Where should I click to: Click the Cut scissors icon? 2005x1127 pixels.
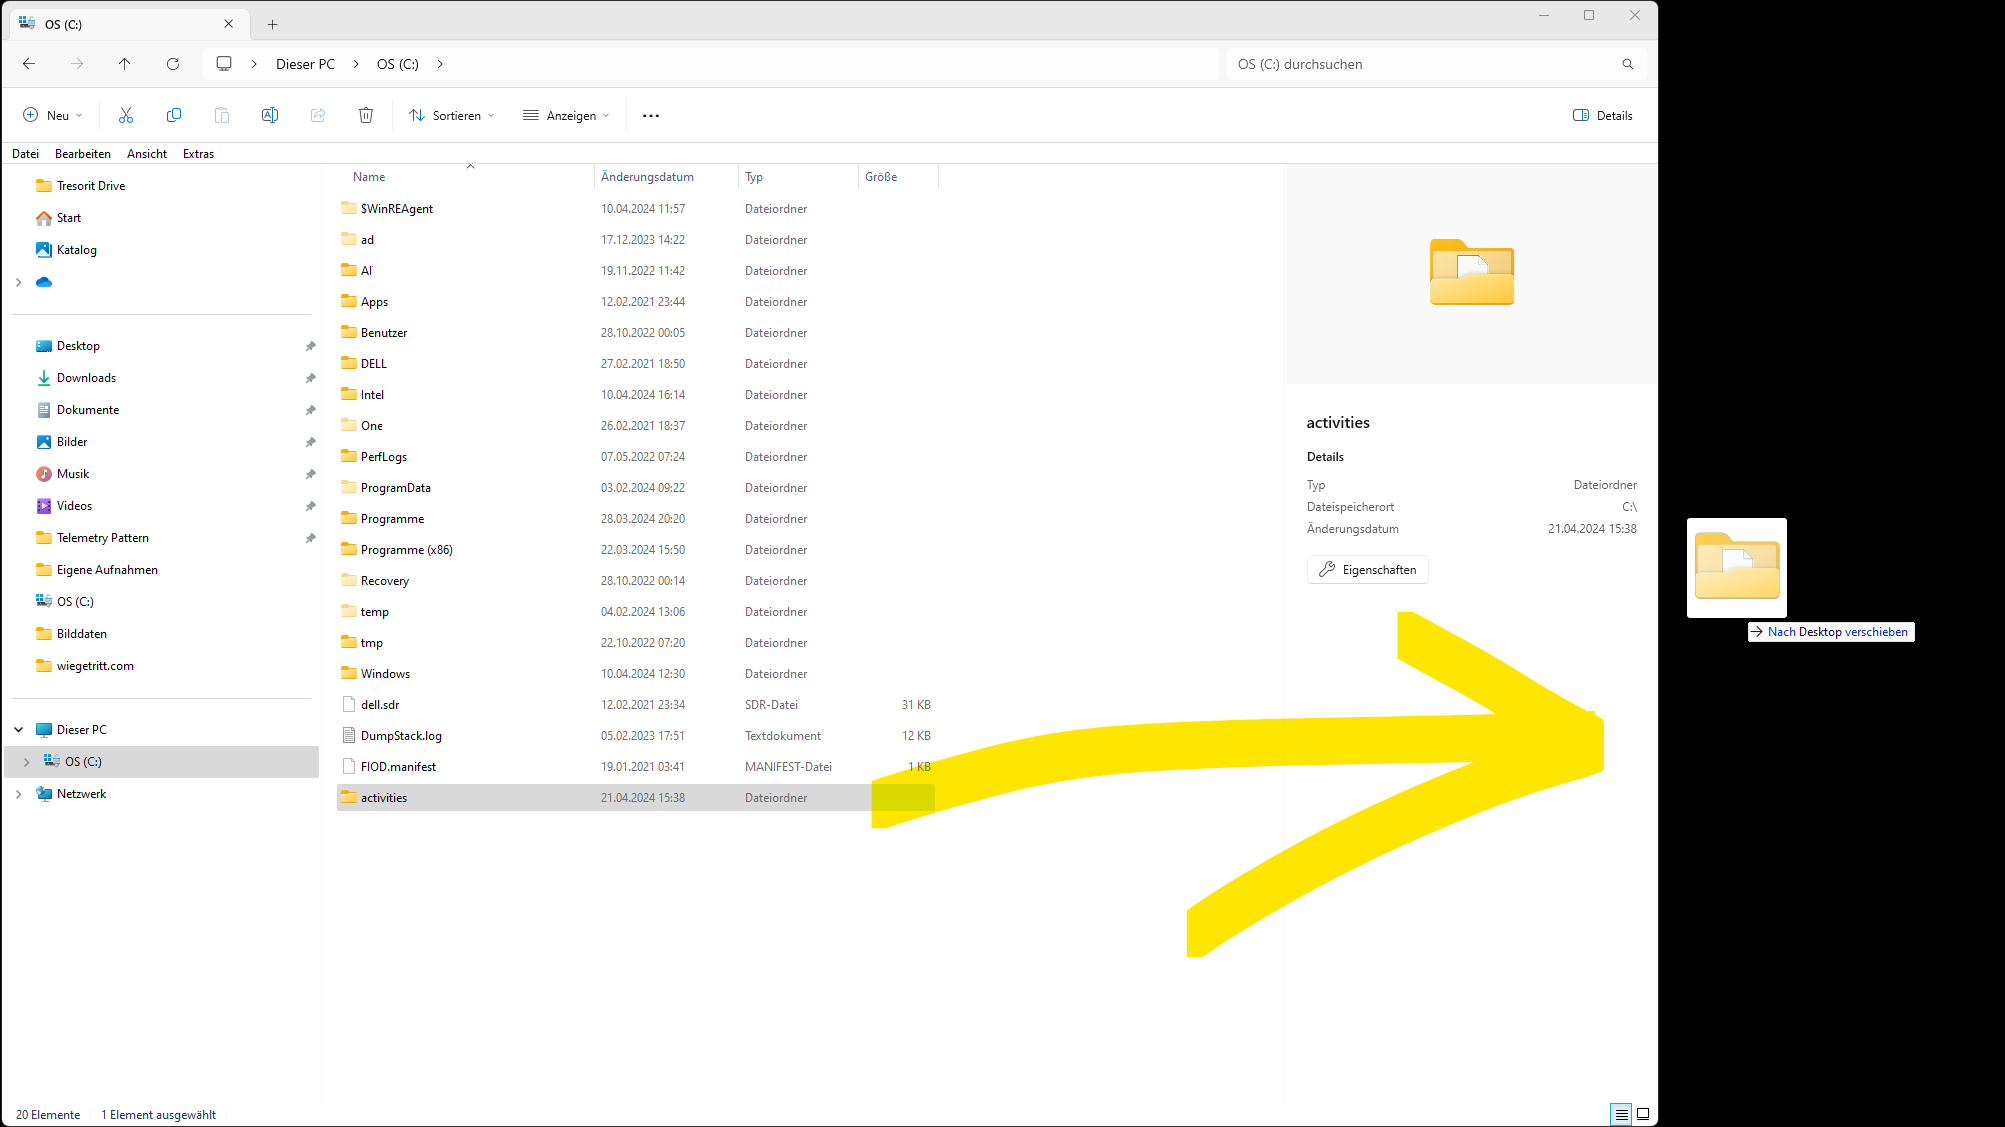pos(126,115)
